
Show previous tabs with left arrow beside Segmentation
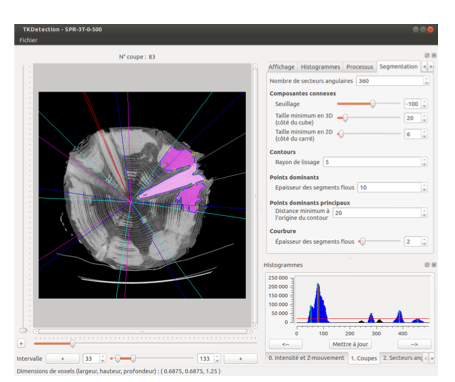click(424, 67)
